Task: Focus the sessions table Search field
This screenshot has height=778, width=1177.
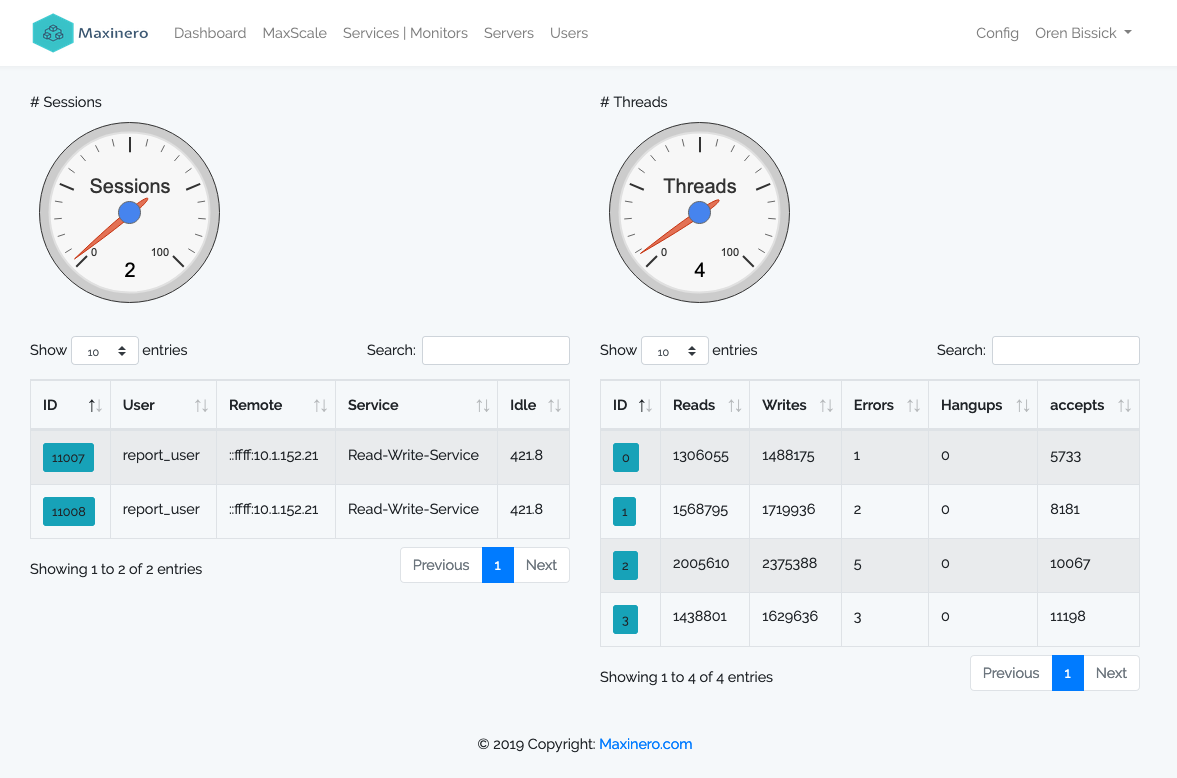Action: (495, 350)
